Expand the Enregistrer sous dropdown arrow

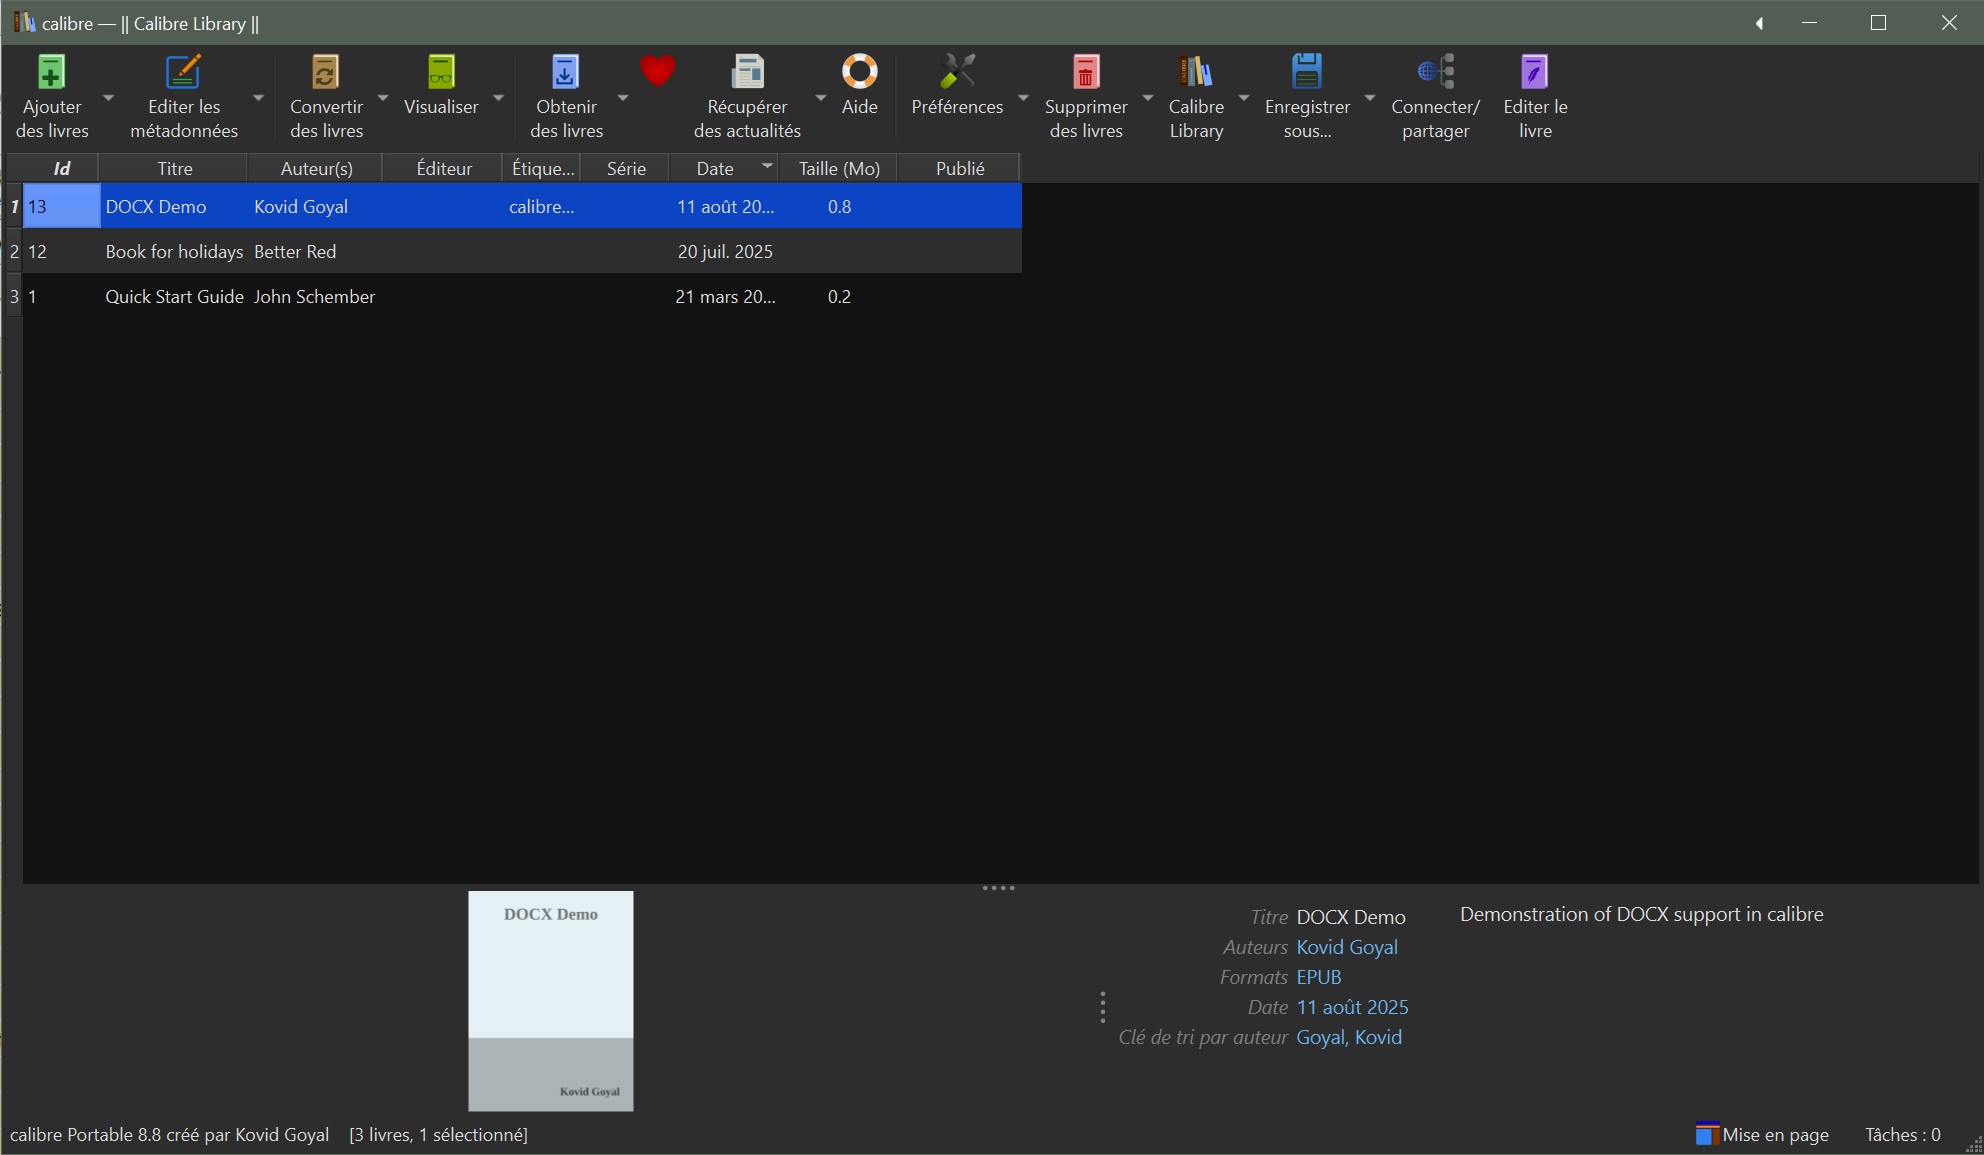pyautogui.click(x=1370, y=97)
